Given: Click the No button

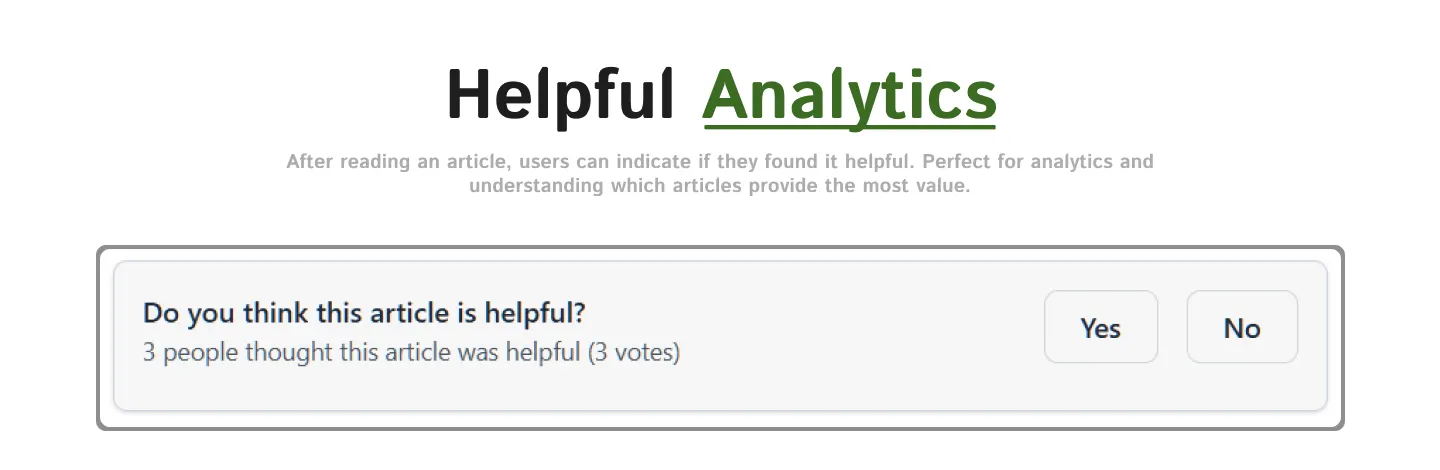Looking at the screenshot, I should [x=1241, y=327].
